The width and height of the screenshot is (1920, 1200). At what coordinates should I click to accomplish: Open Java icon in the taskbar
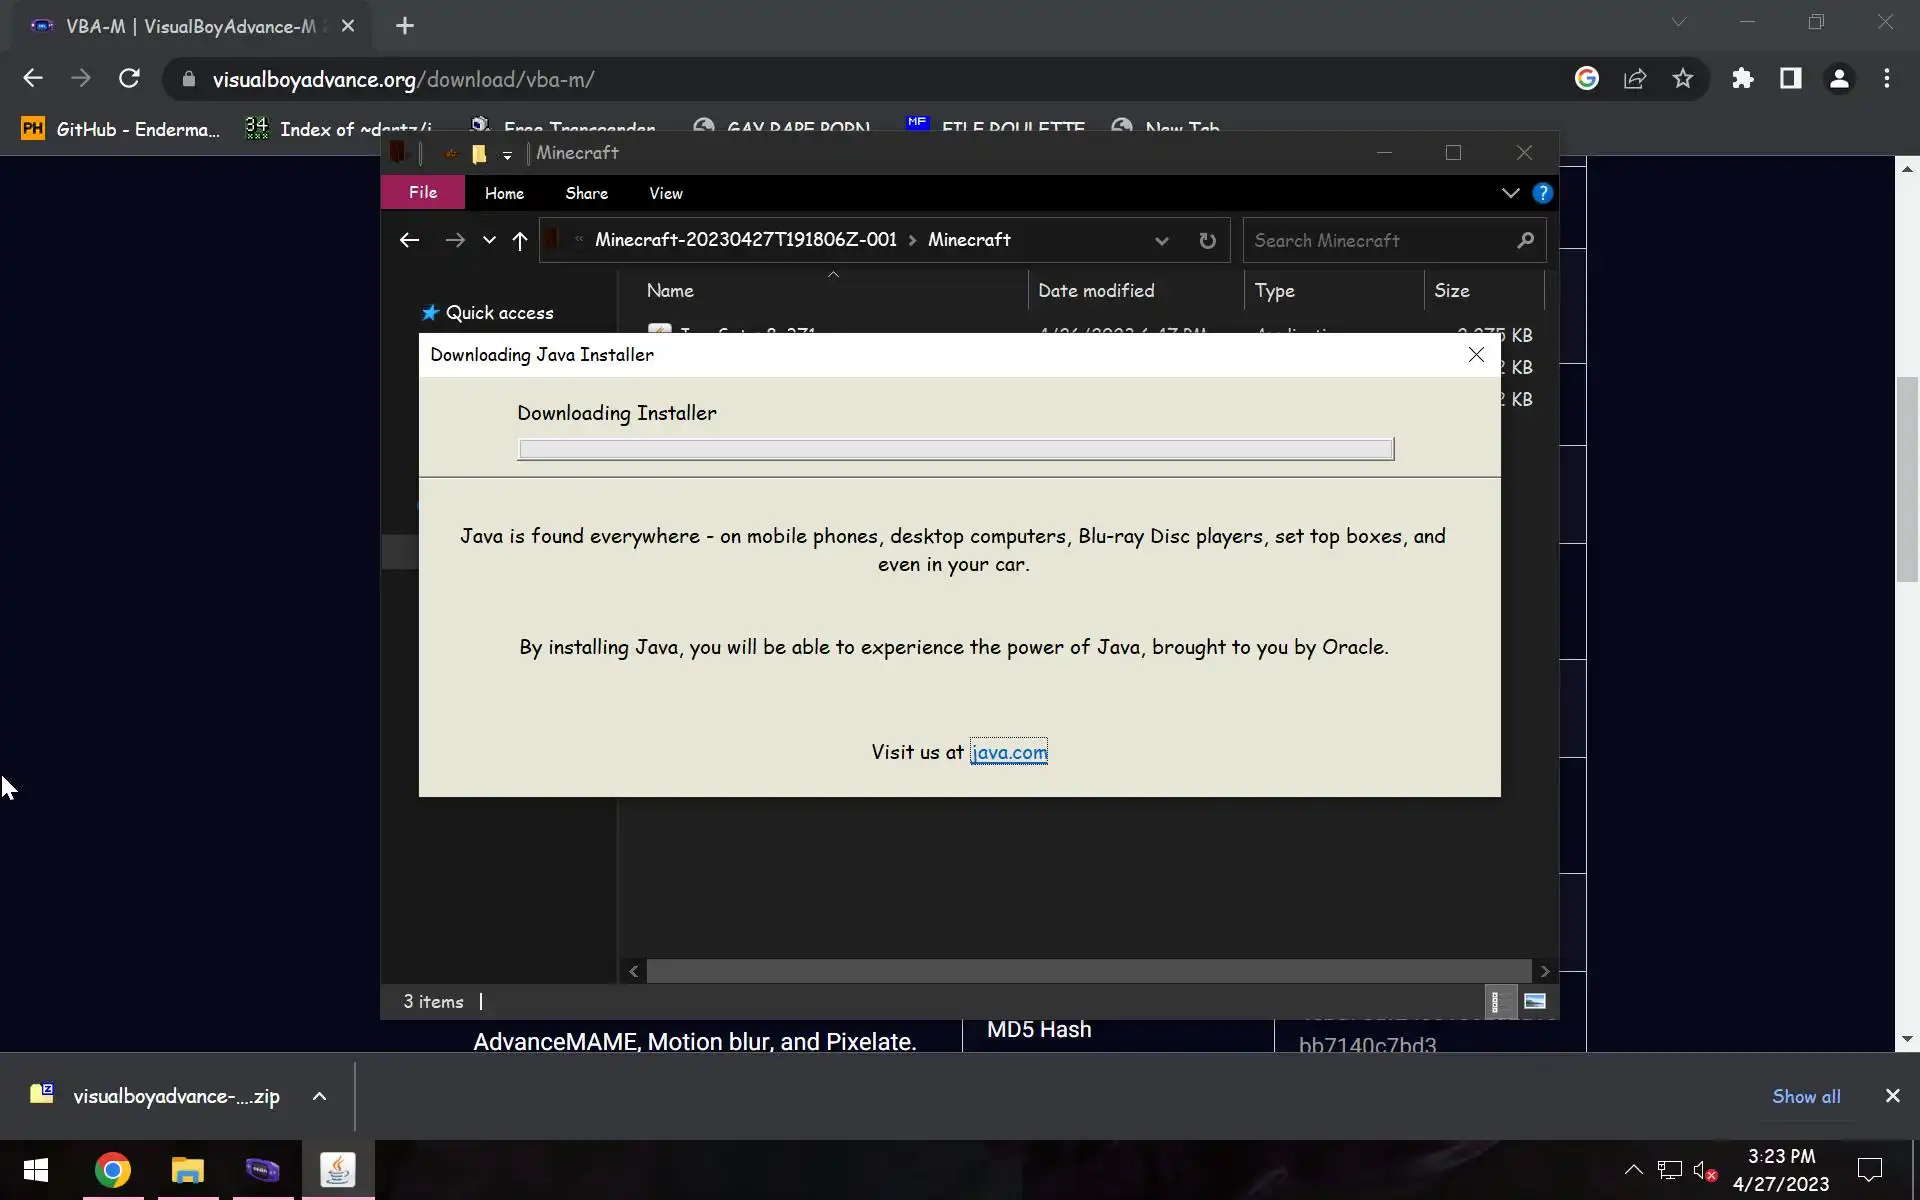coord(338,1170)
